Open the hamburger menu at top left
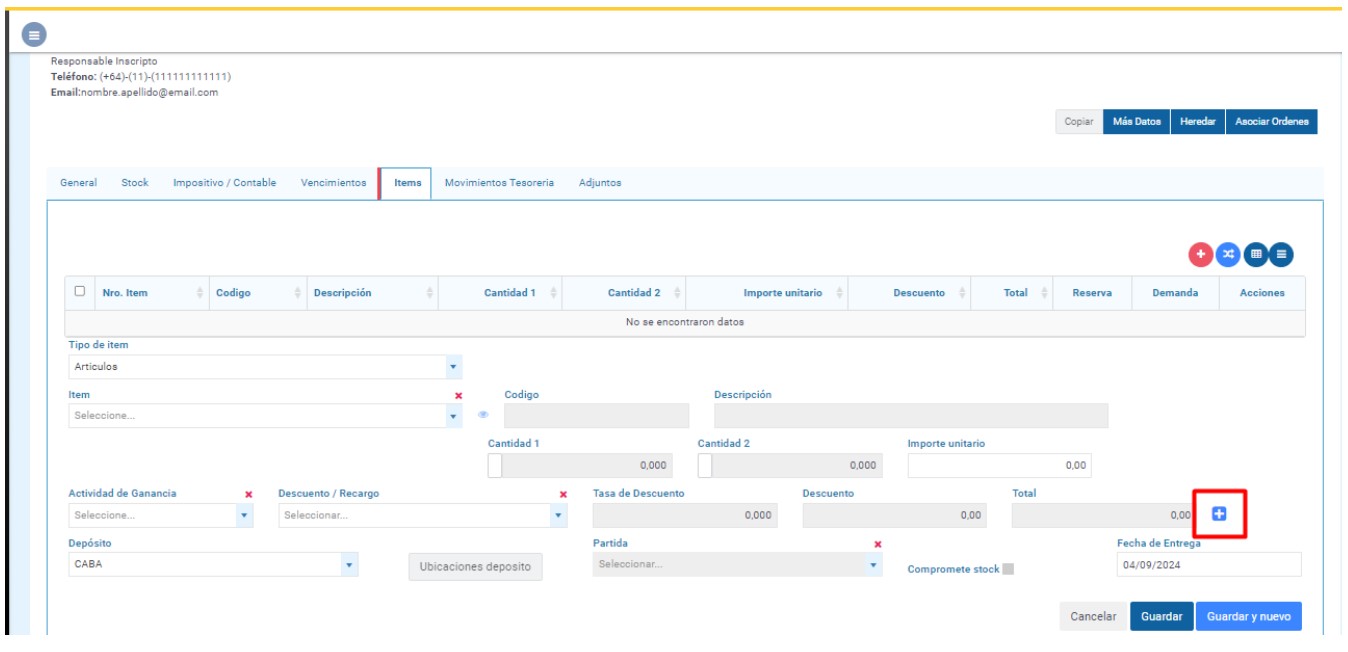This screenshot has height=652, width=1348. tap(35, 35)
